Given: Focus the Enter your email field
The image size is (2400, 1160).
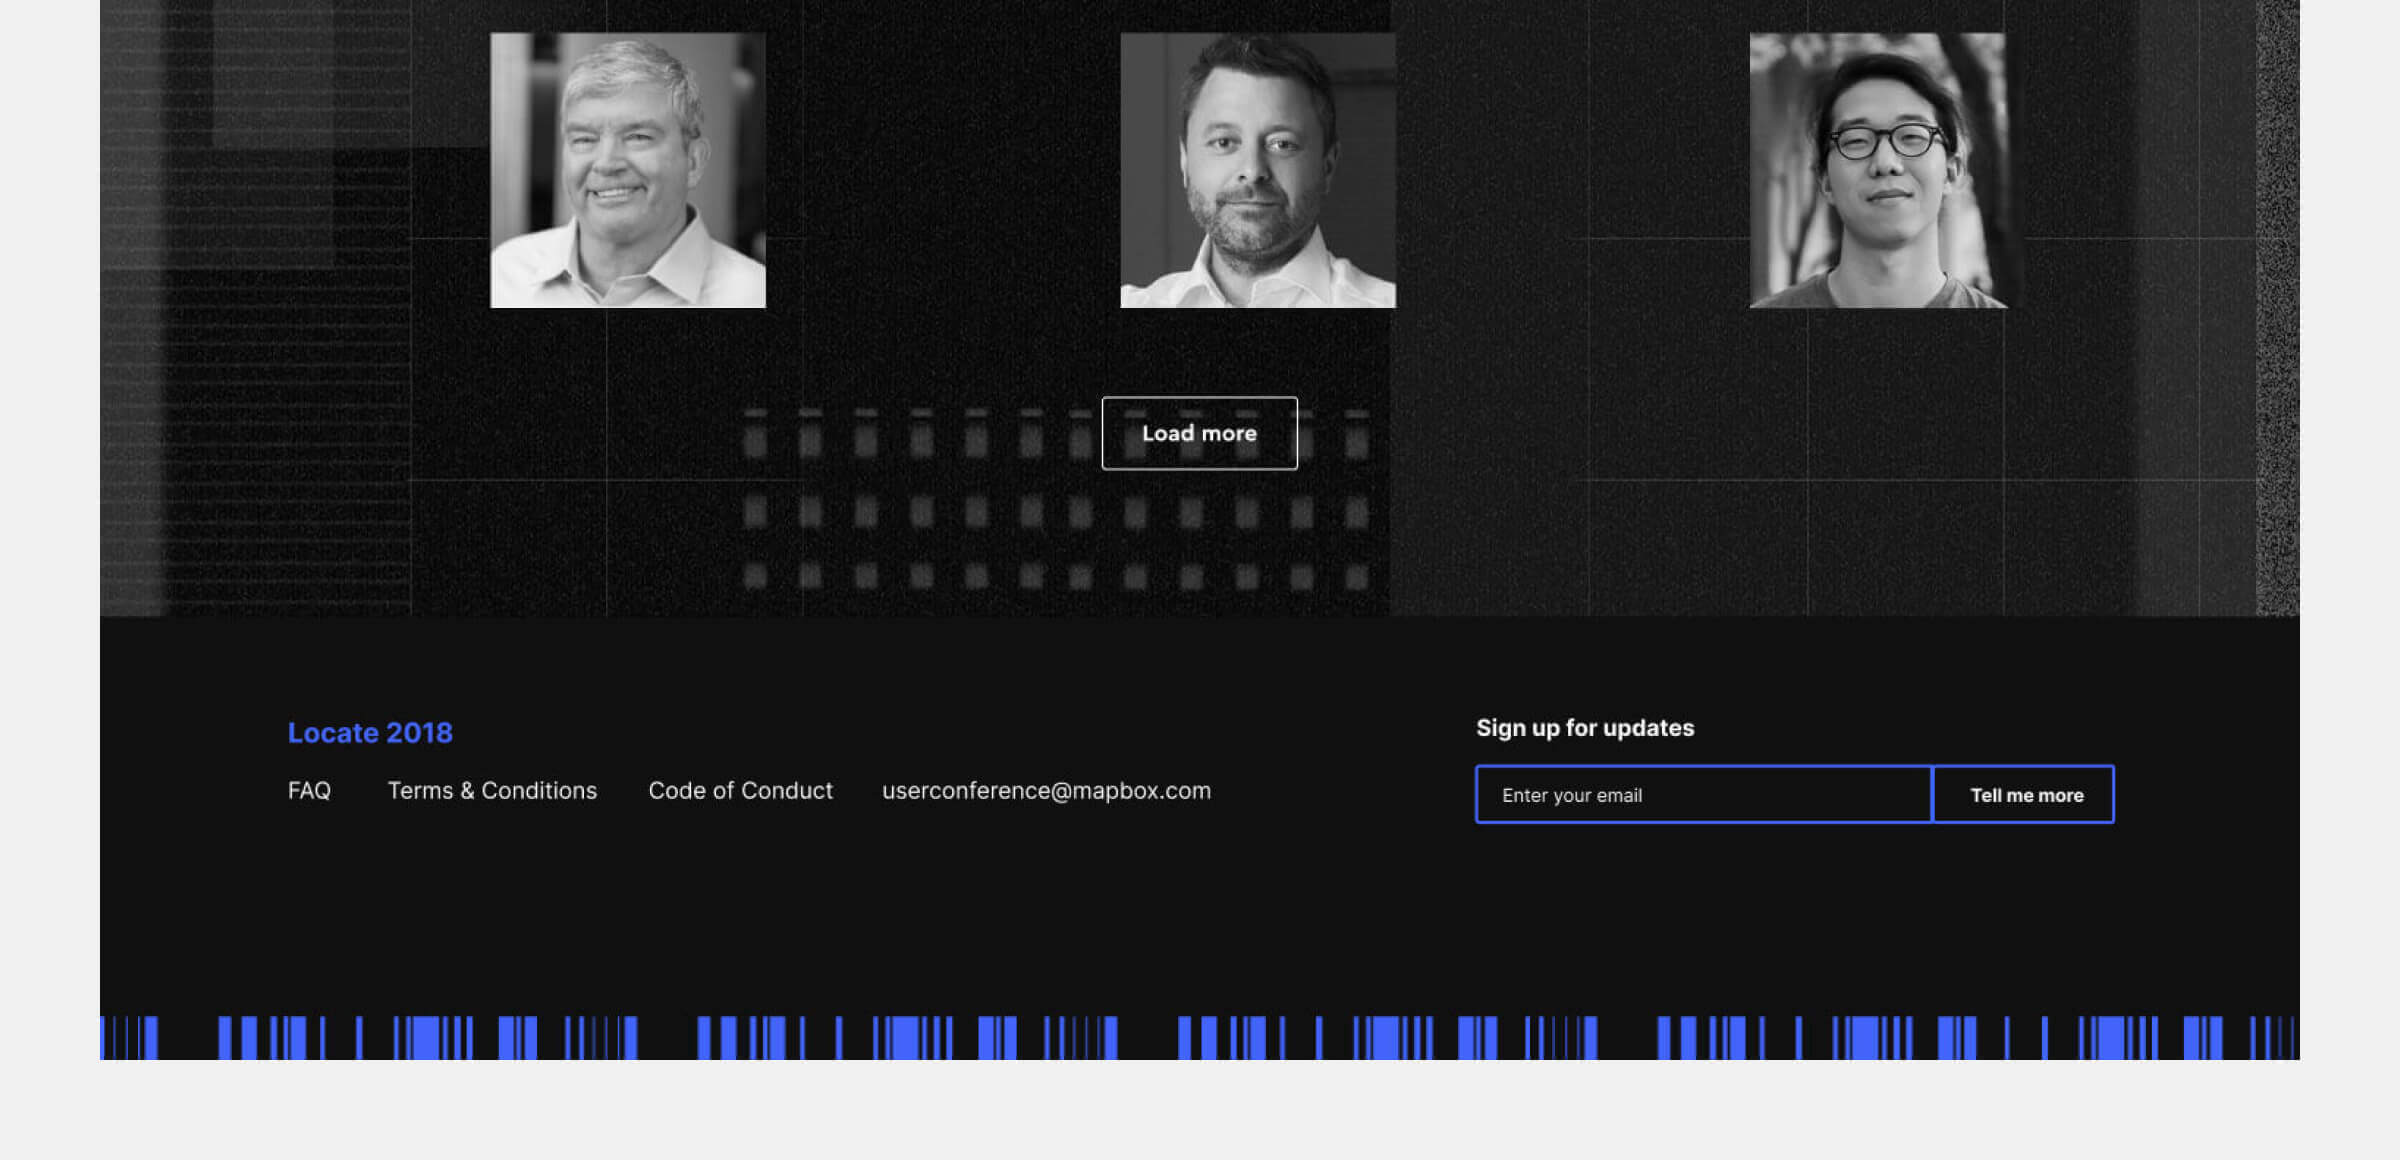Looking at the screenshot, I should pyautogui.click(x=1704, y=795).
